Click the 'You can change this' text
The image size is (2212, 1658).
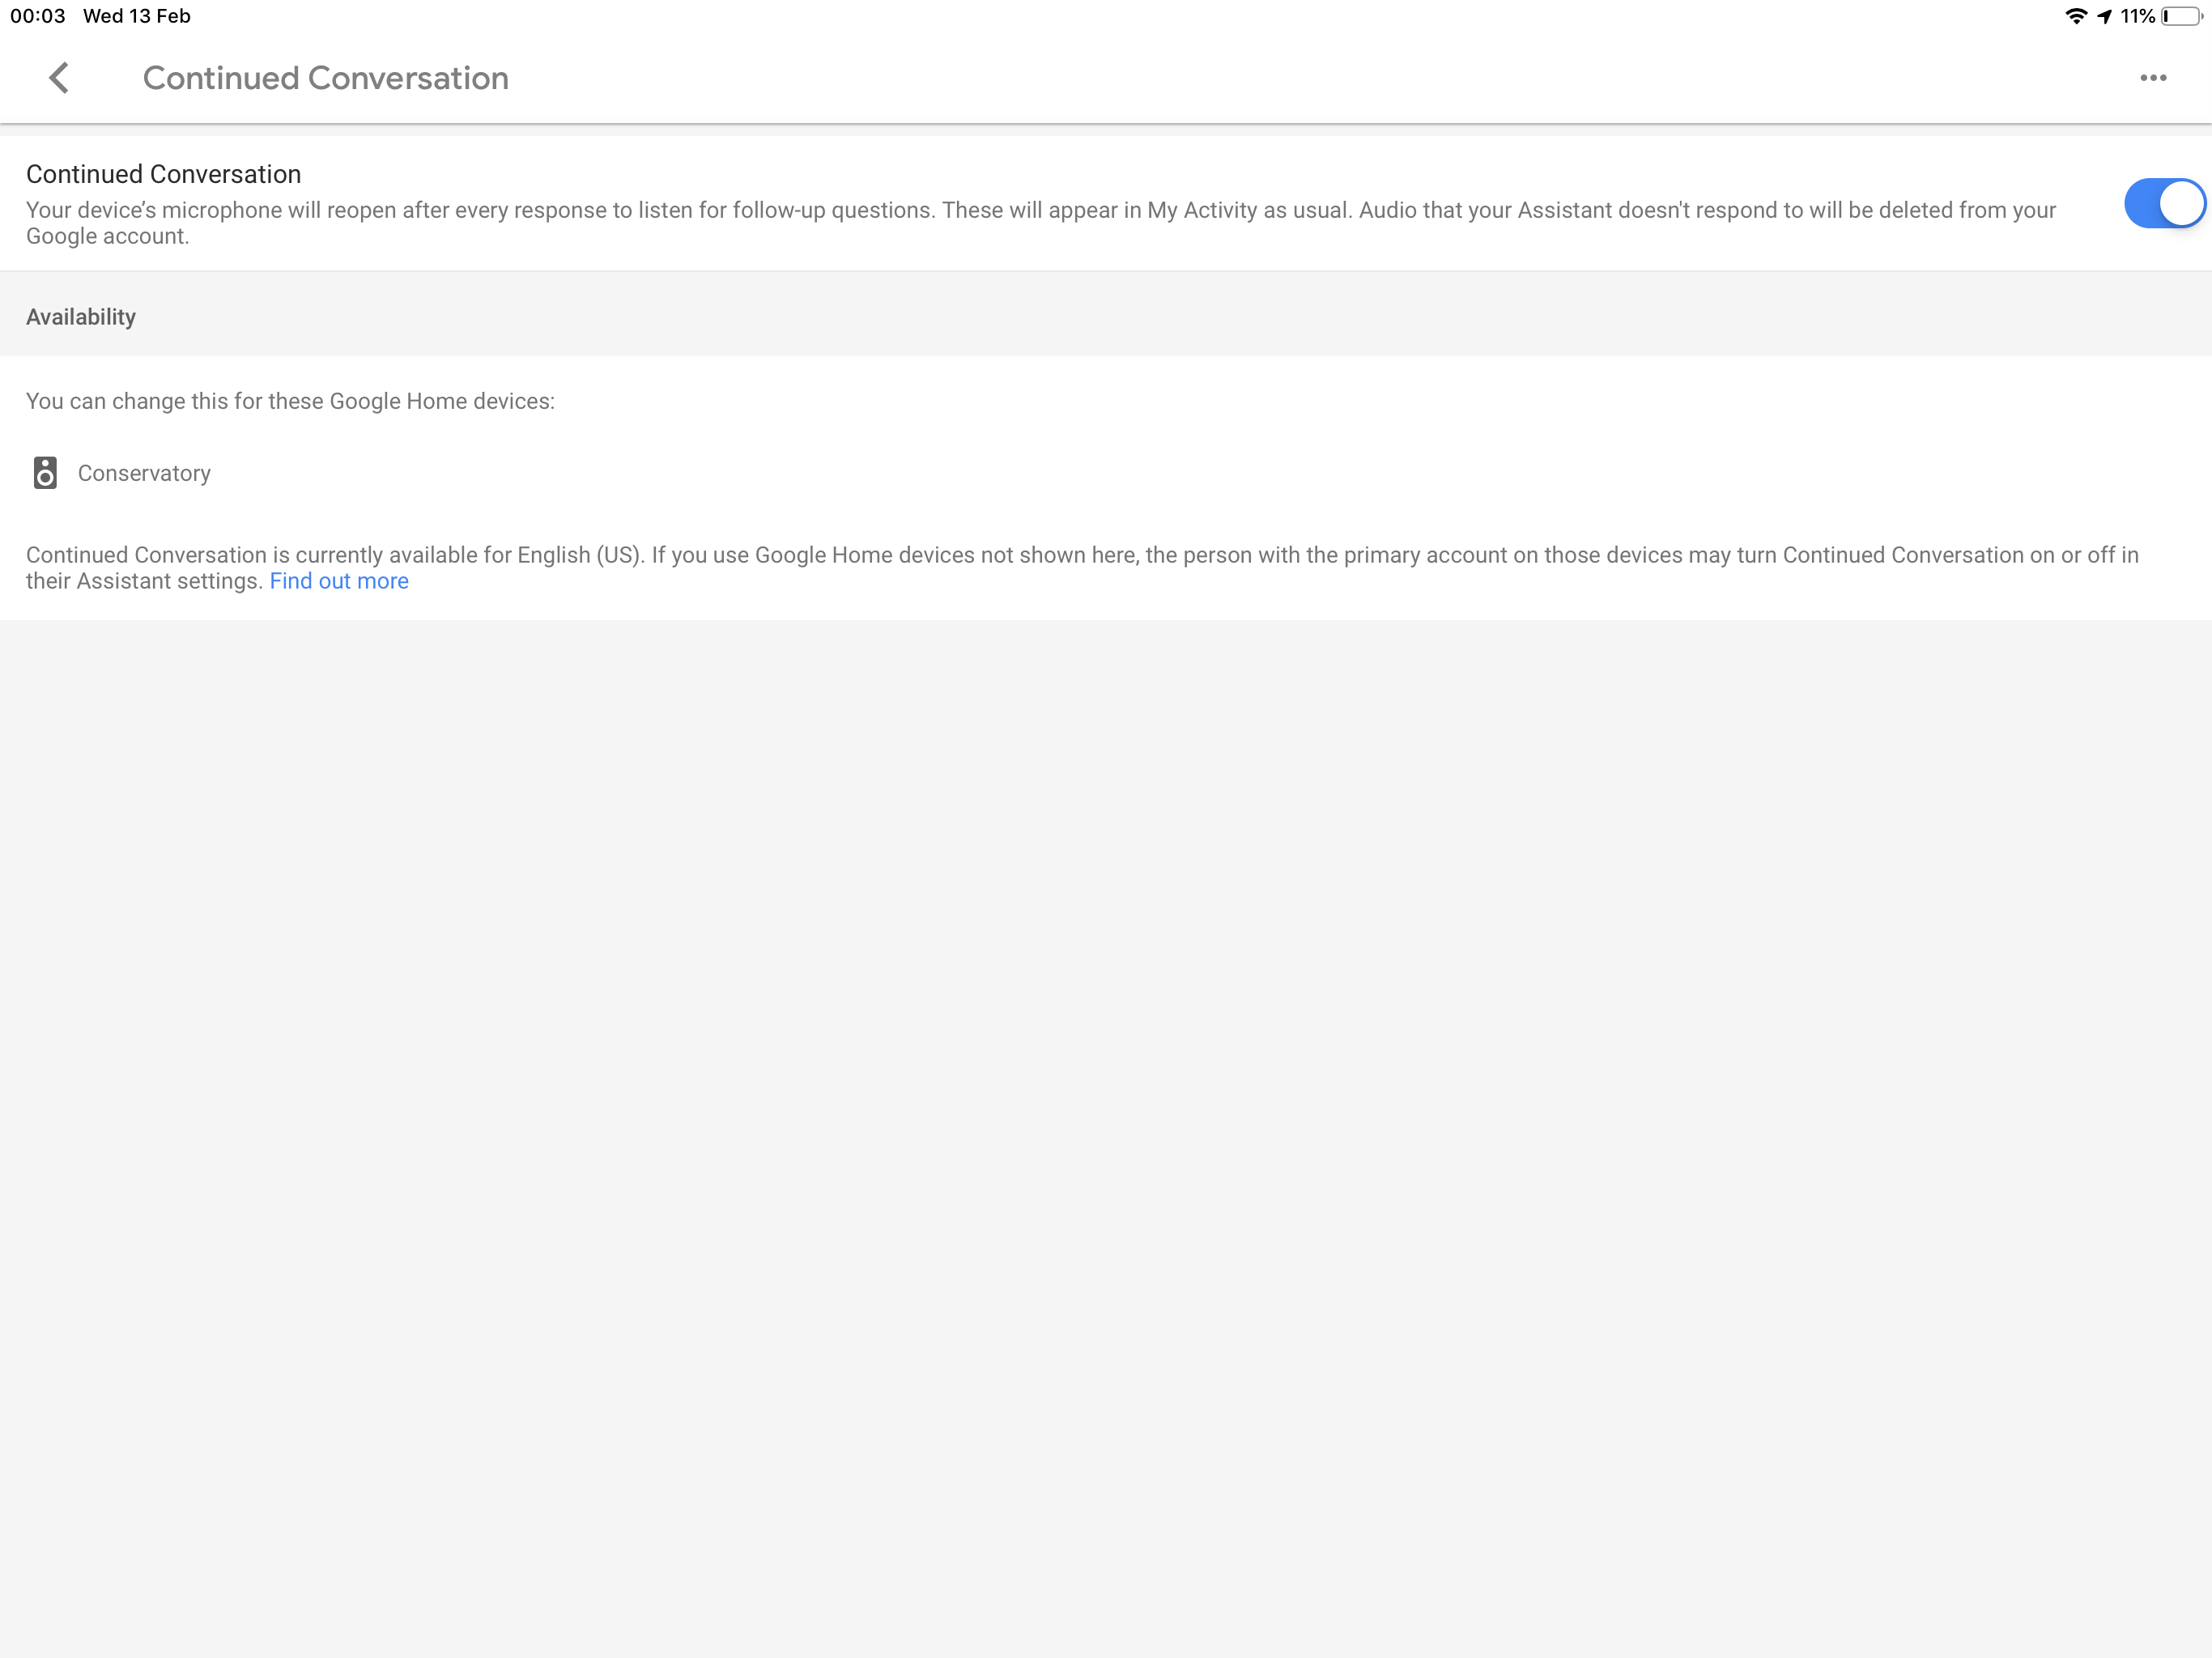click(x=290, y=401)
